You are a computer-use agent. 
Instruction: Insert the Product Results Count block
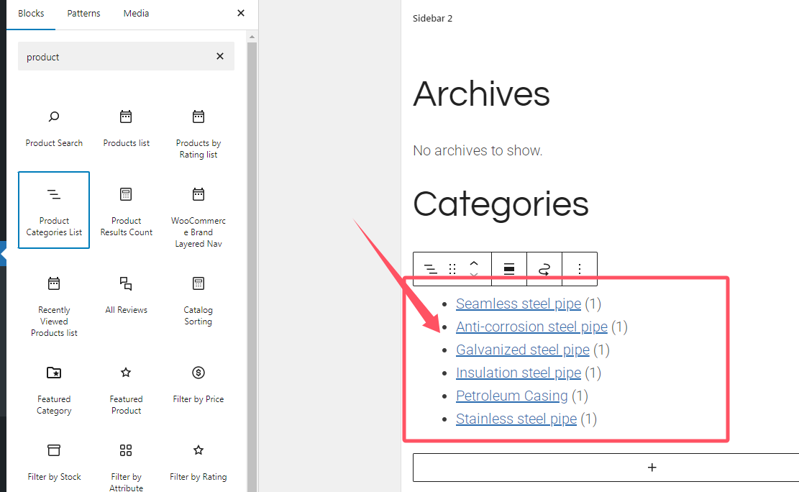(126, 210)
